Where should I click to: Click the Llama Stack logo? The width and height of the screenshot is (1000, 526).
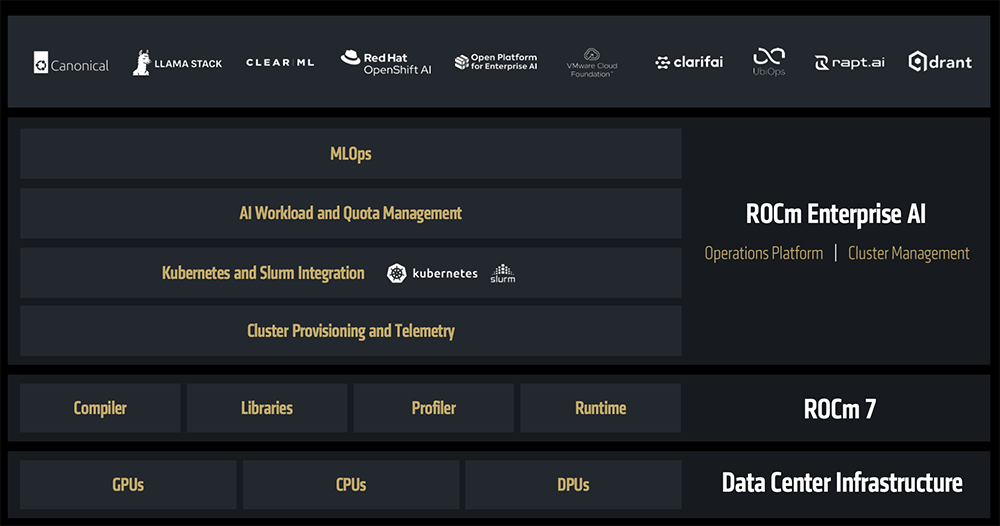177,63
